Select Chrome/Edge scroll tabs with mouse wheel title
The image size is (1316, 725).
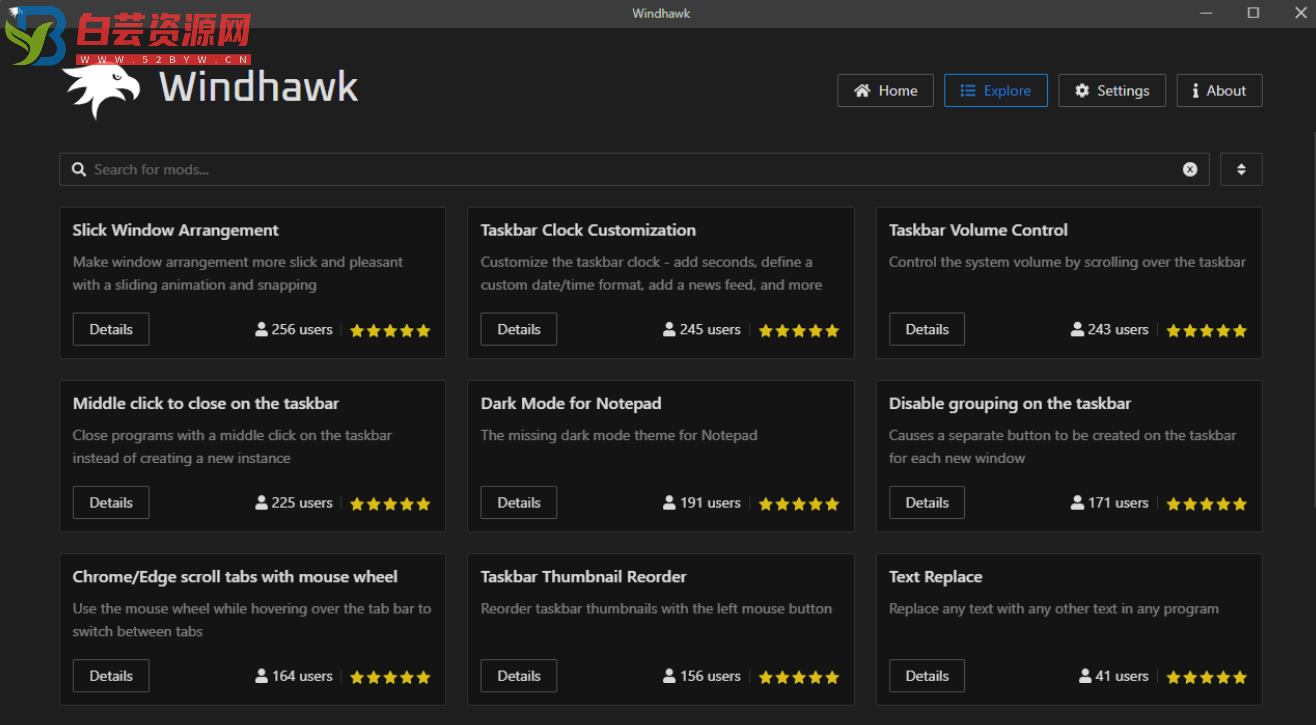[235, 576]
